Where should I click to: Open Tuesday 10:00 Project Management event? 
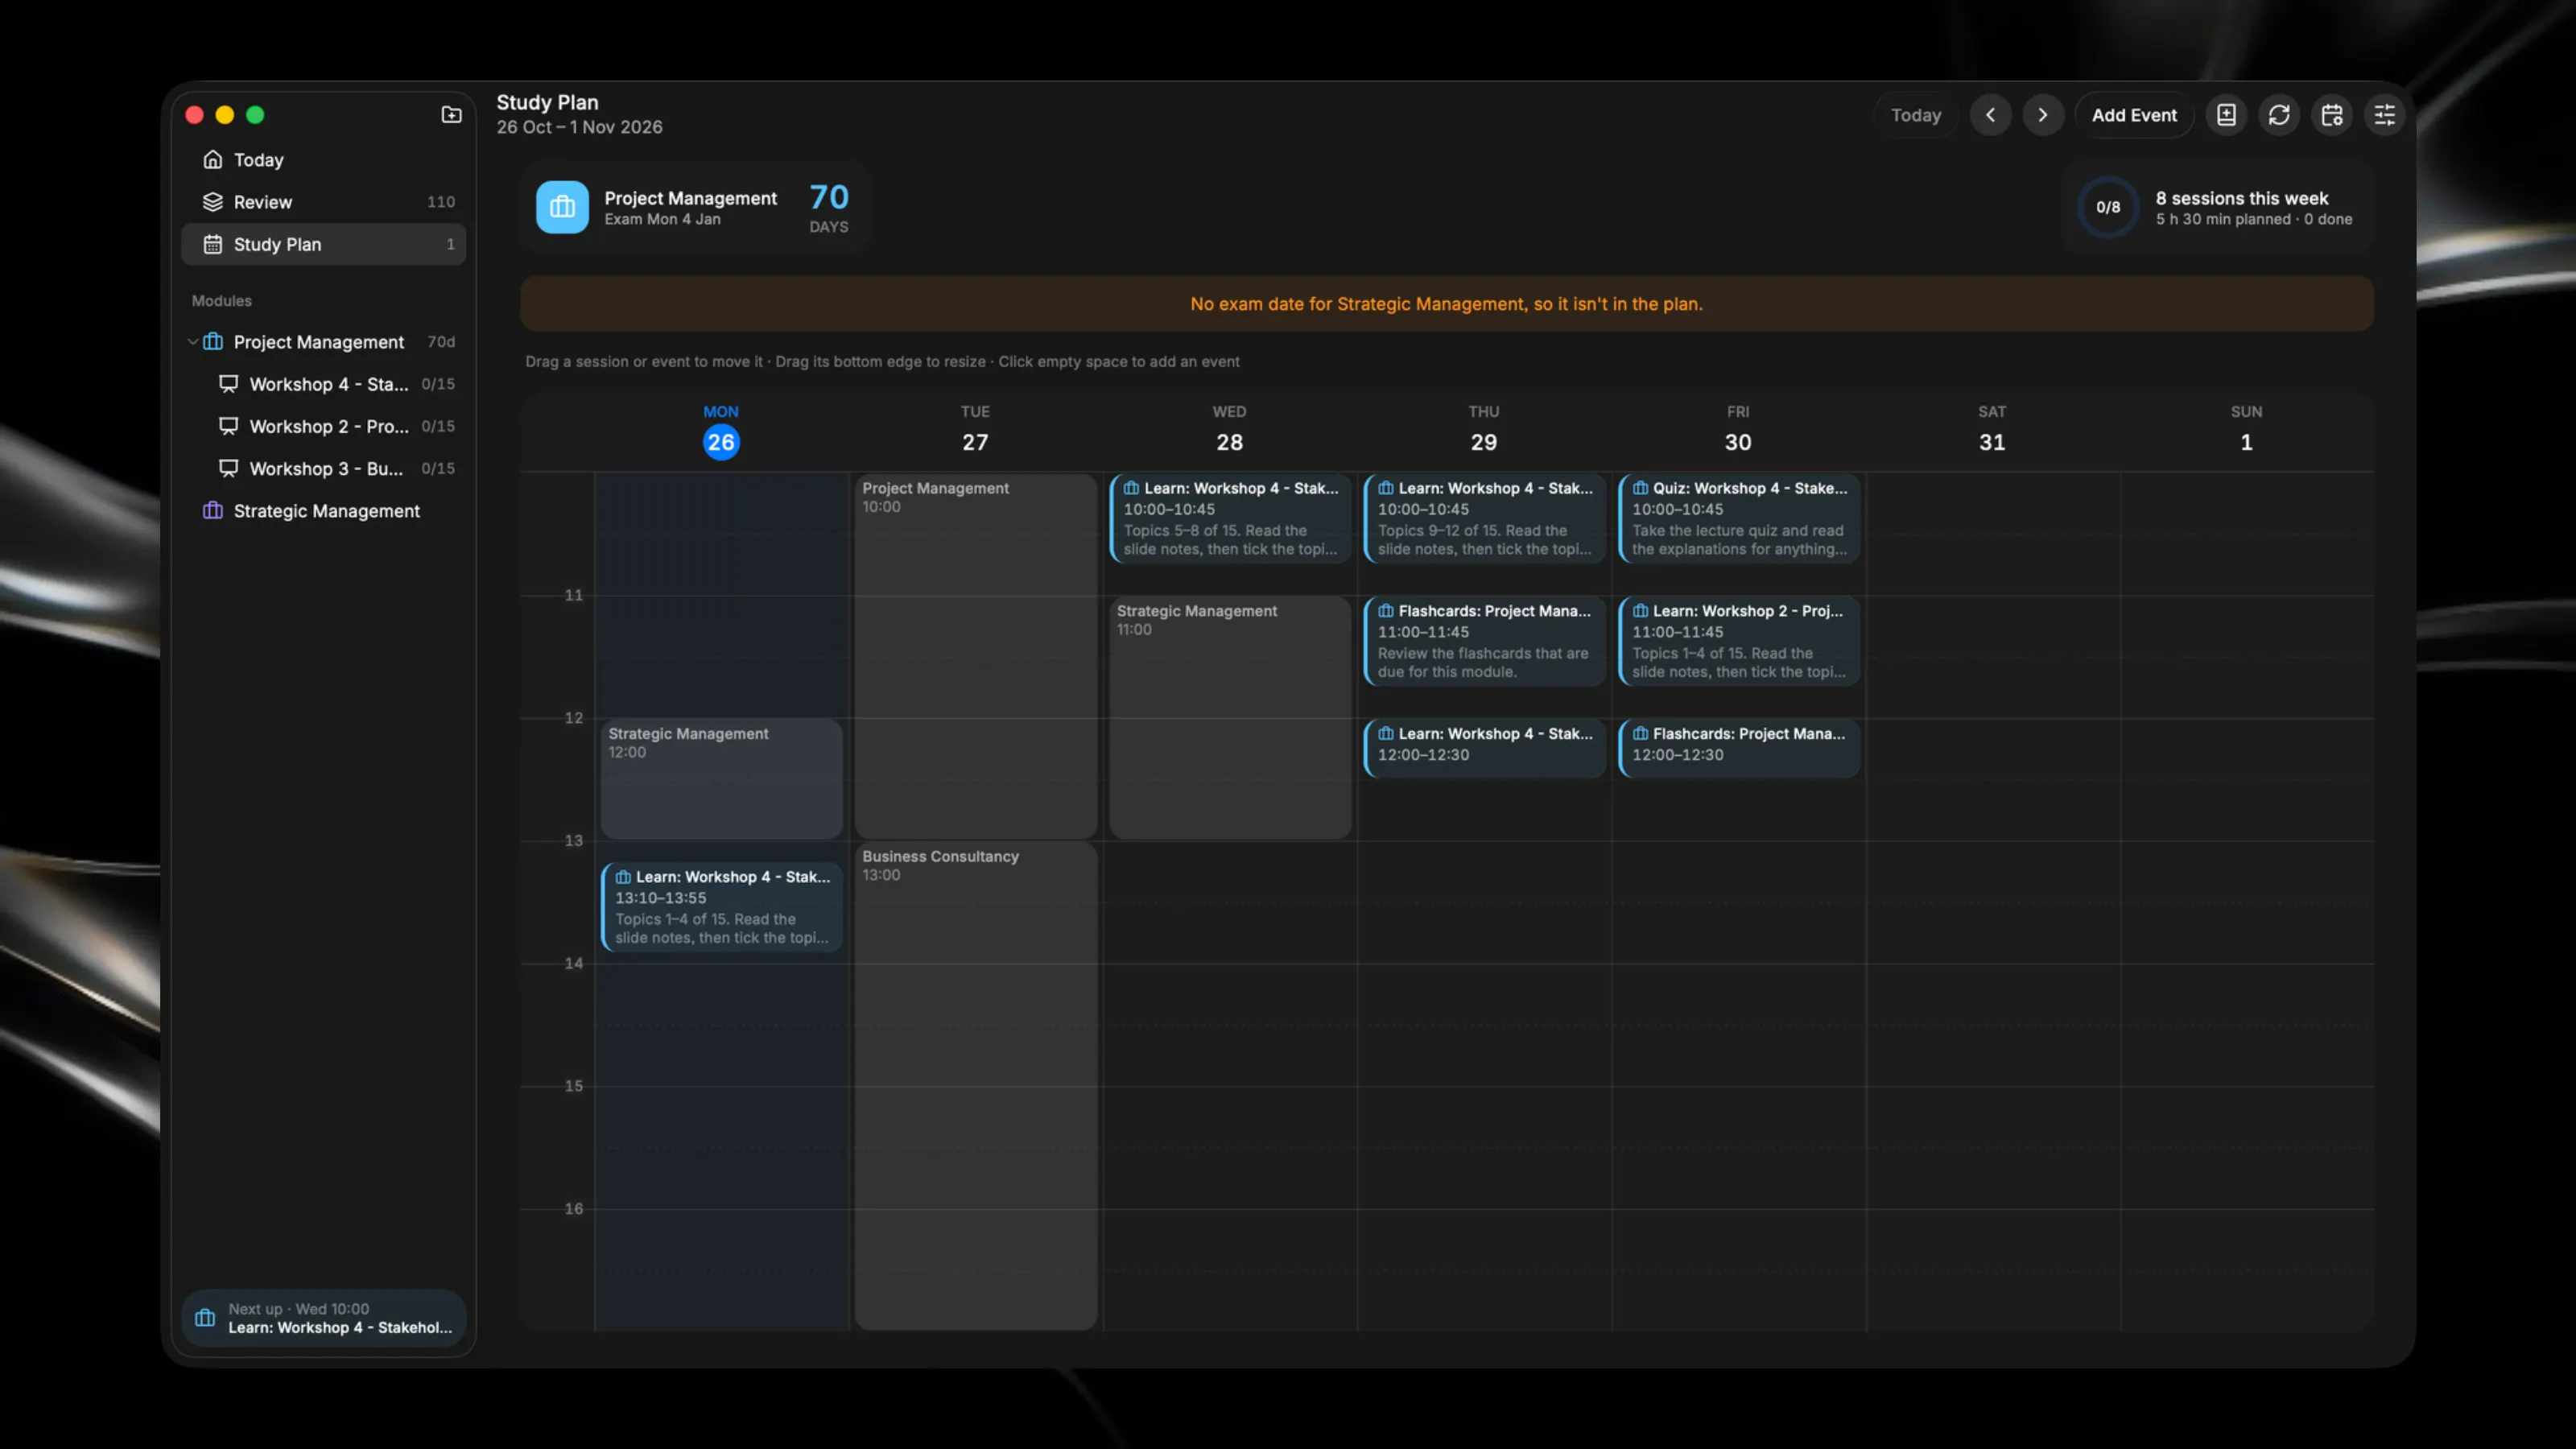click(976, 656)
